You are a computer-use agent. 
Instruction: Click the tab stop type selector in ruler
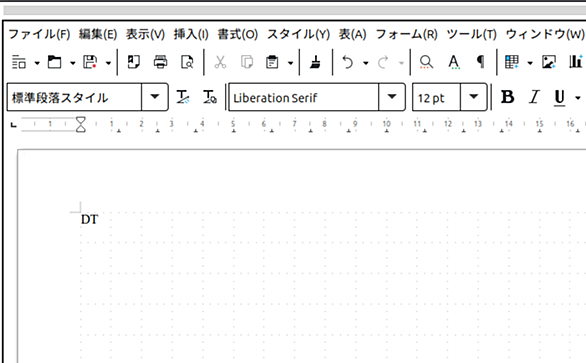coord(13,124)
